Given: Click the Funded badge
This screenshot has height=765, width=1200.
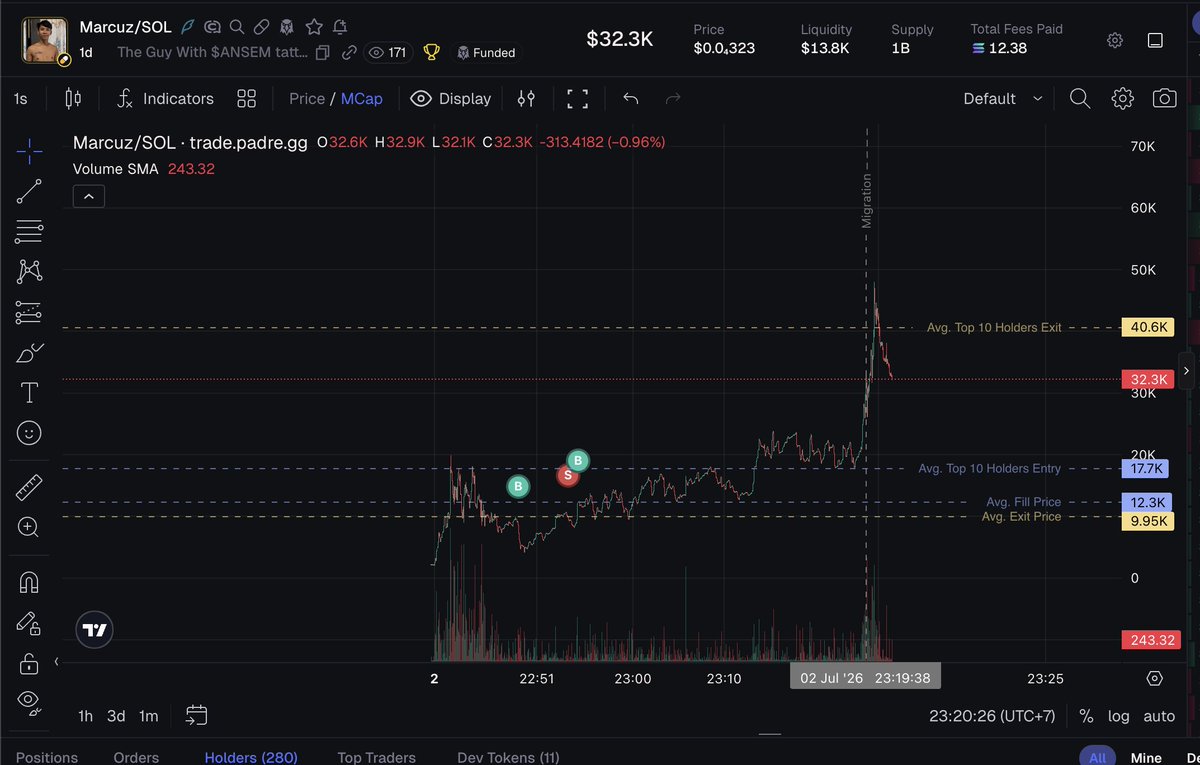Looking at the screenshot, I should coord(486,52).
